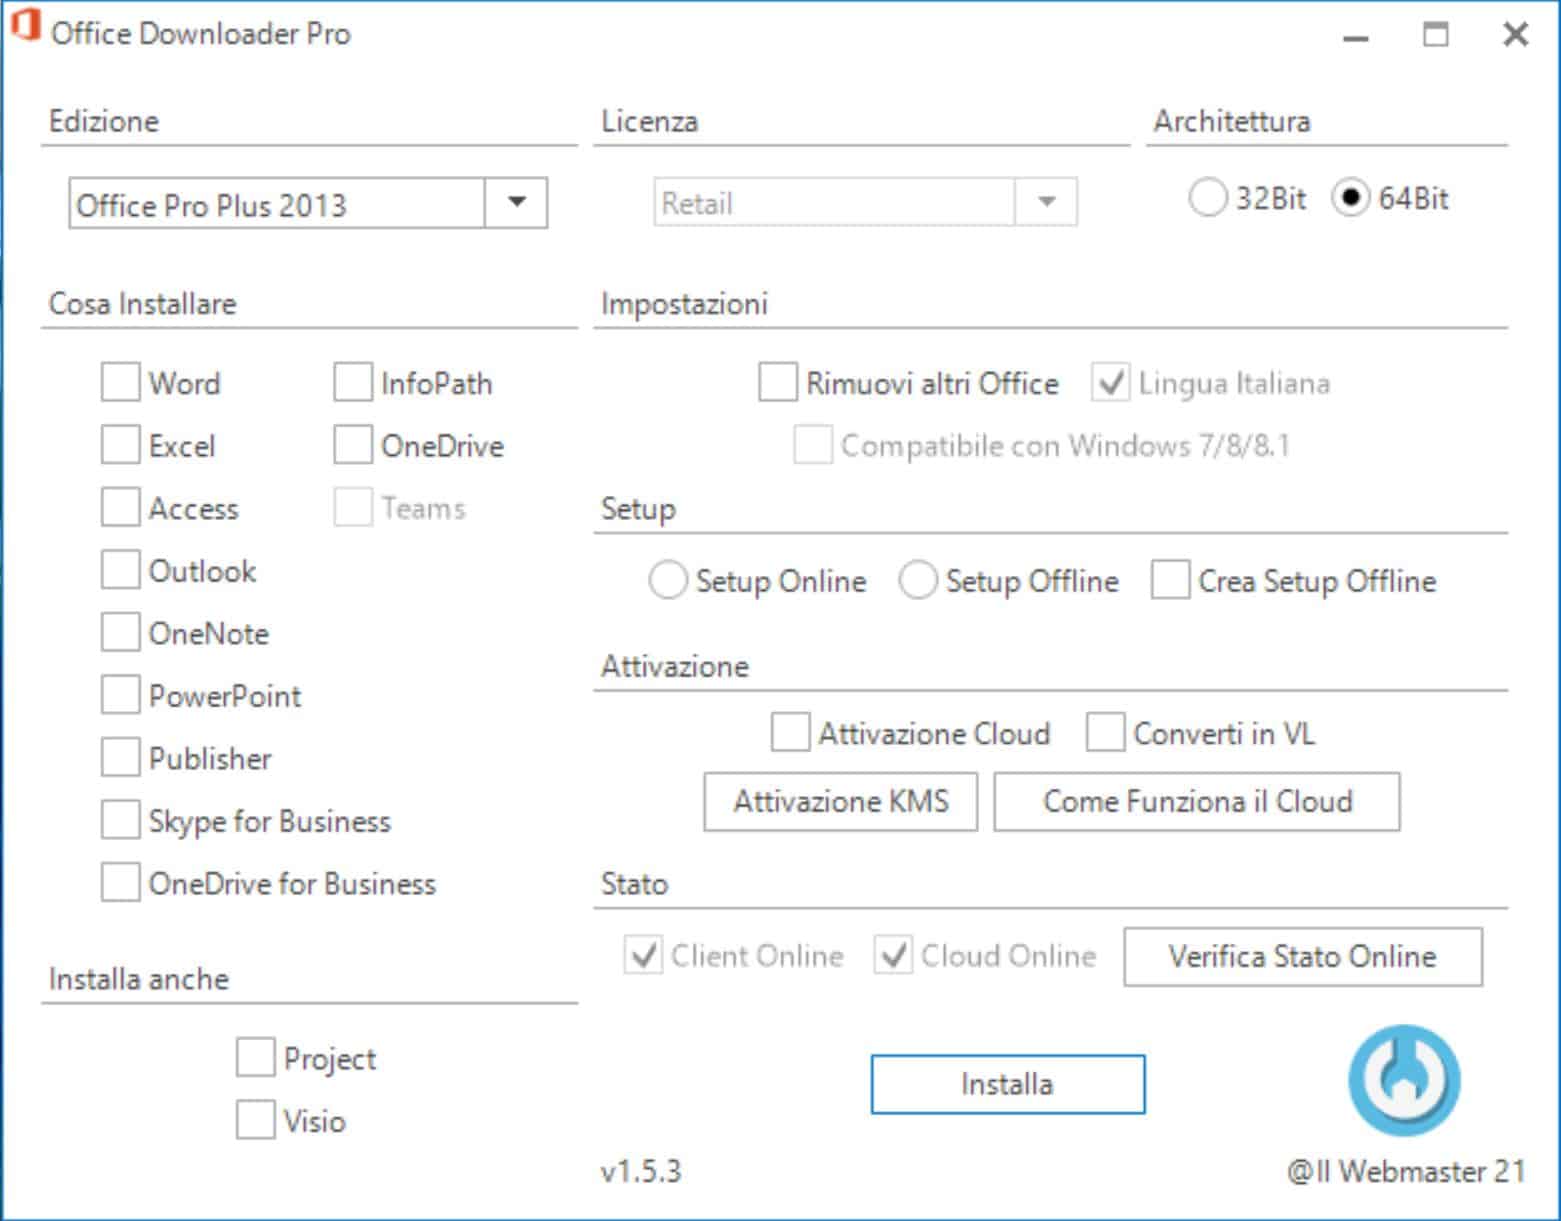Screen dimensions: 1561x1221
Task: Select the 64Bit architecture option
Action: point(1350,198)
